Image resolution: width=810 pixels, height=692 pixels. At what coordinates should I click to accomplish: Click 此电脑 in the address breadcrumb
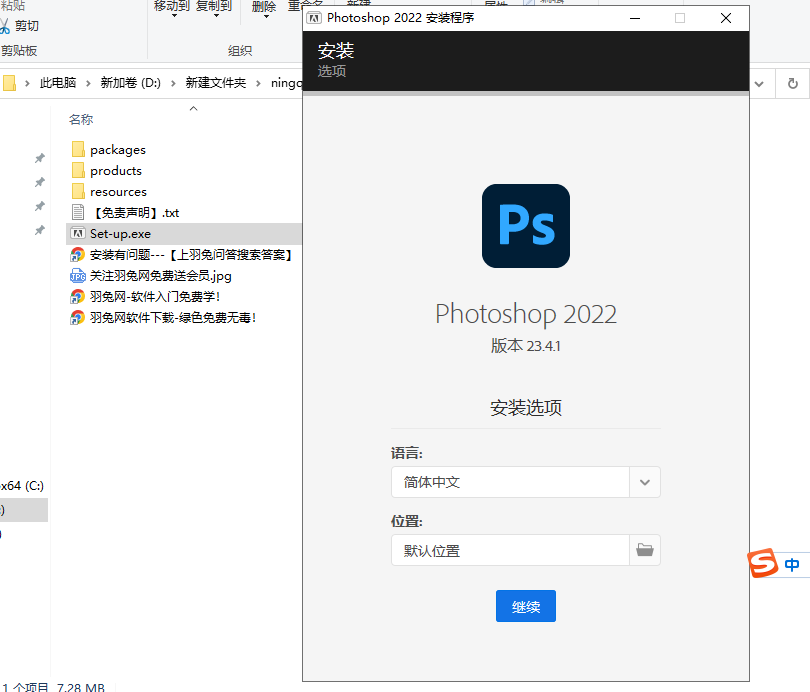[58, 83]
